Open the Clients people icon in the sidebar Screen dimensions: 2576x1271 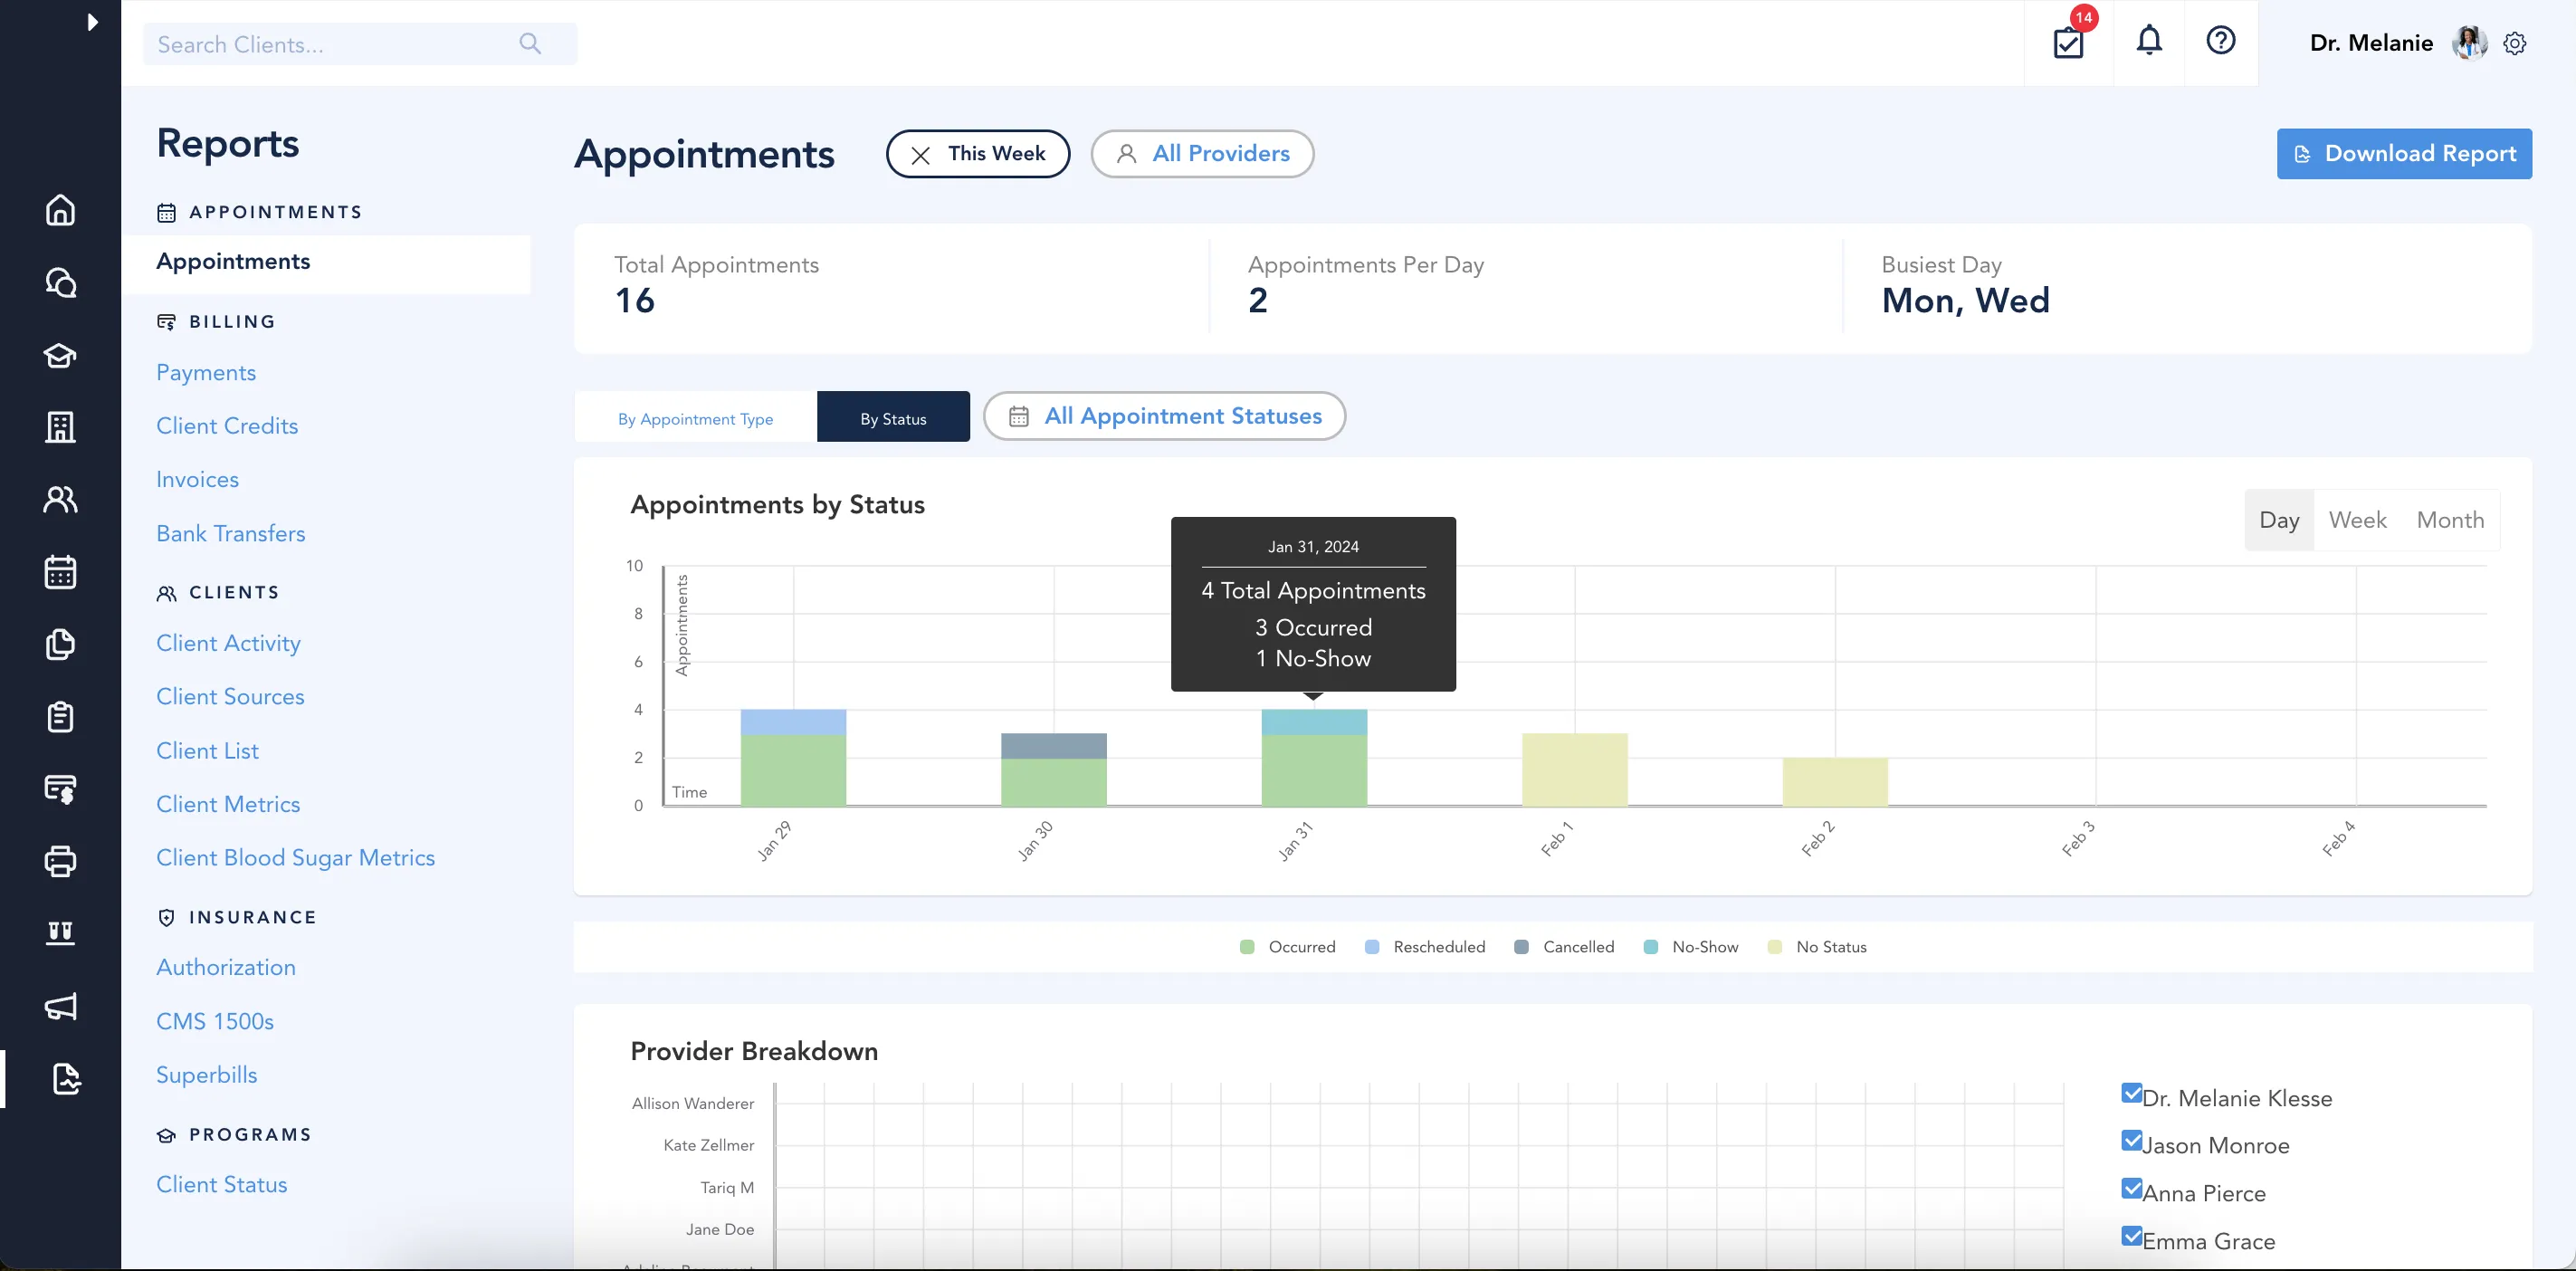coord(60,499)
